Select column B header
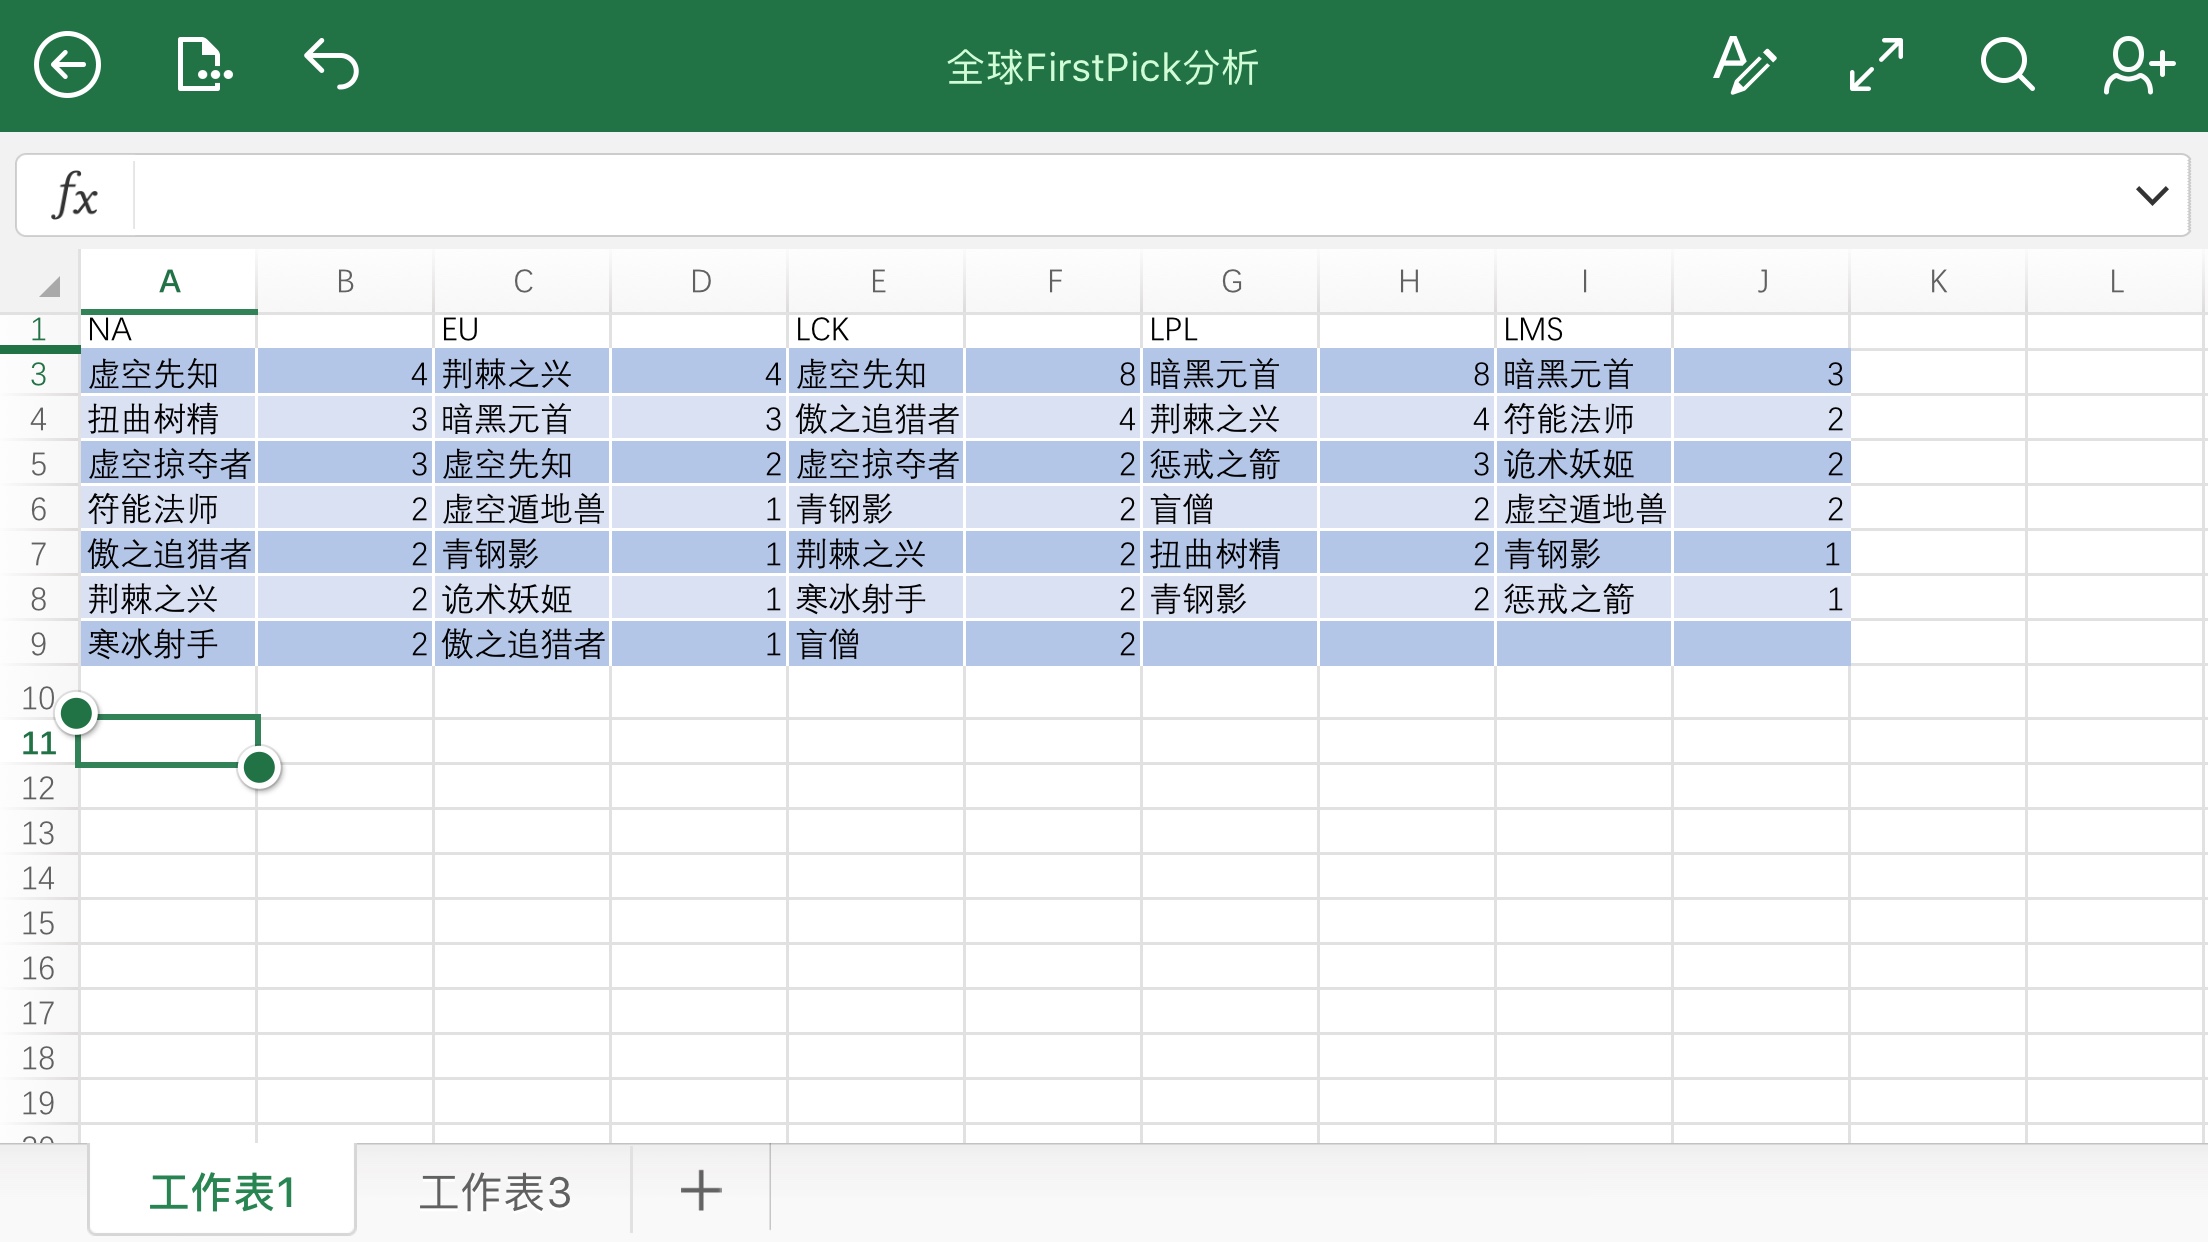The image size is (2208, 1242). click(x=345, y=282)
